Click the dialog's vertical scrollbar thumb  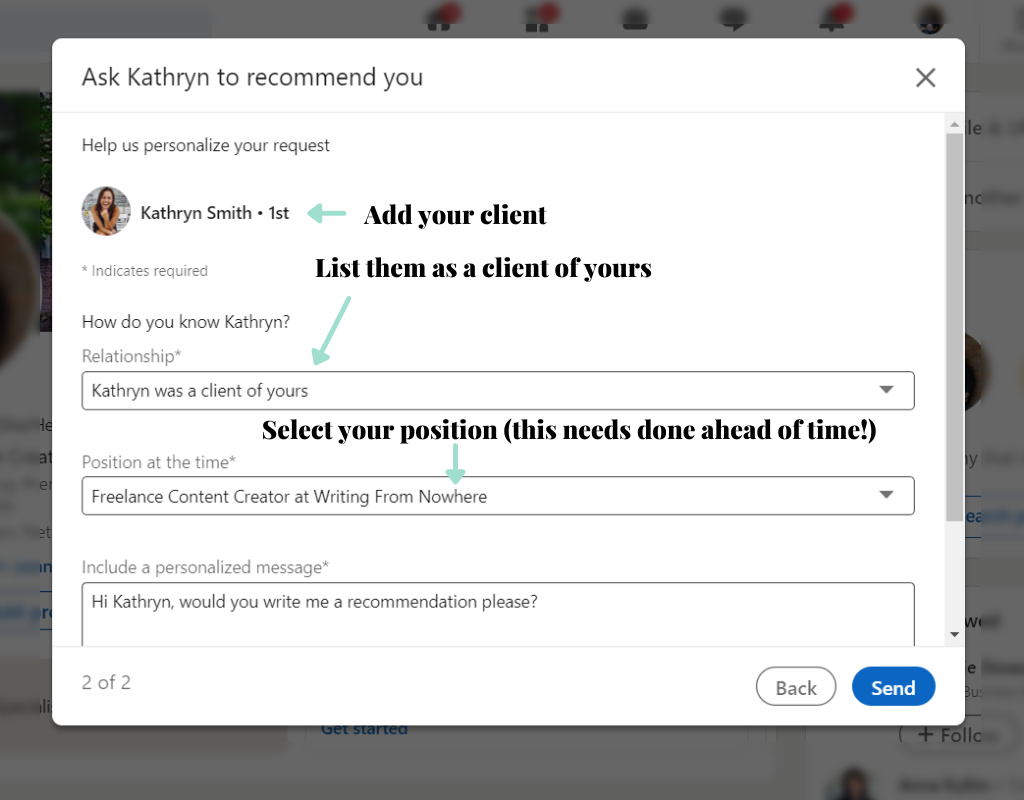(954, 327)
